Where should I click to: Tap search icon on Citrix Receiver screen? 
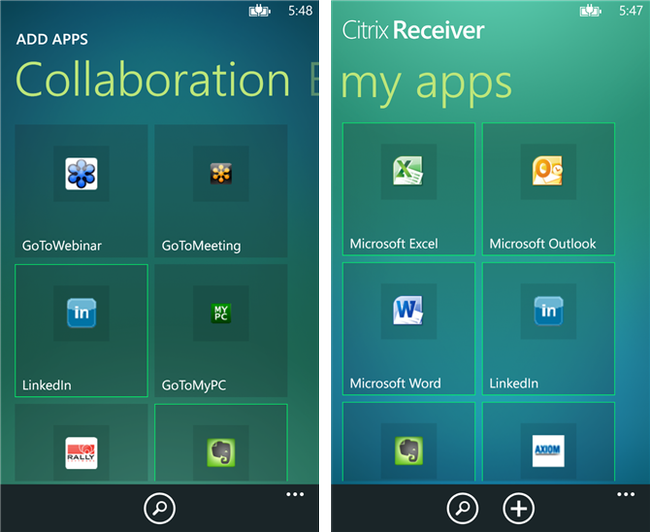click(x=463, y=508)
